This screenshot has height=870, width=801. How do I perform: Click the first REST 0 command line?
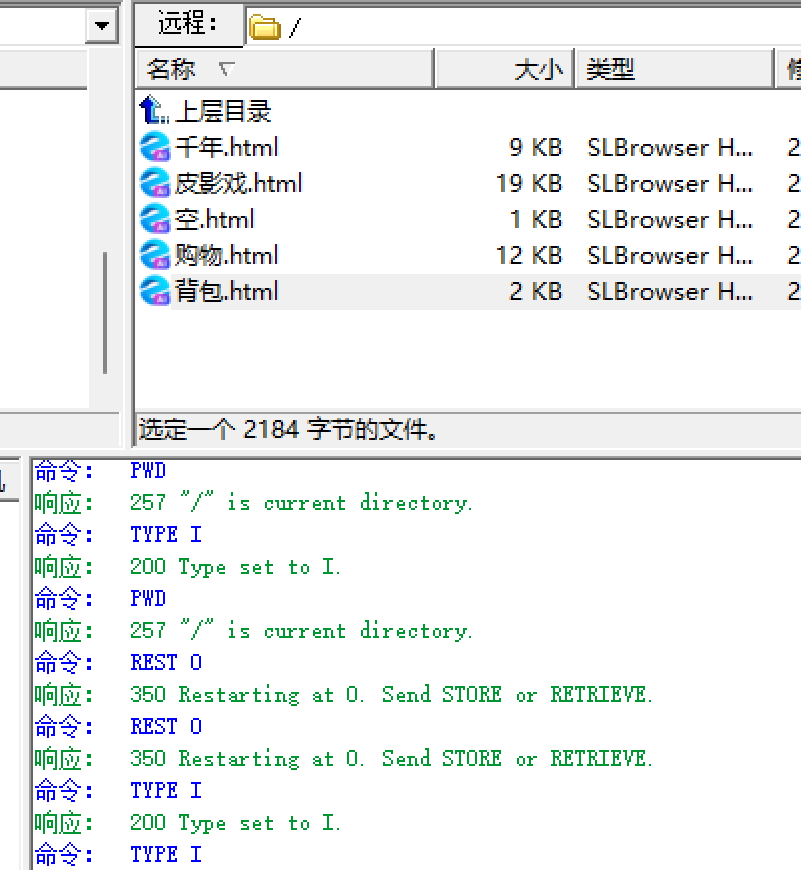(166, 662)
